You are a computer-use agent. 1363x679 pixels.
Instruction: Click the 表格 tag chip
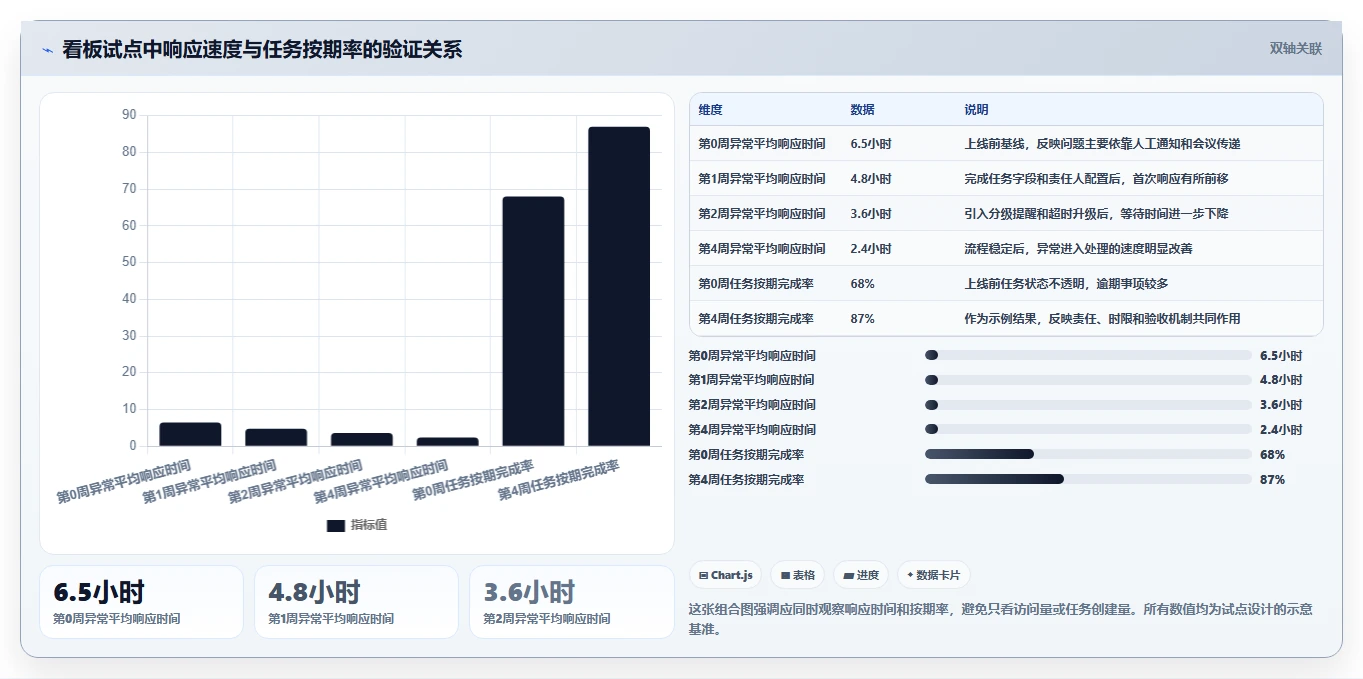tap(798, 575)
